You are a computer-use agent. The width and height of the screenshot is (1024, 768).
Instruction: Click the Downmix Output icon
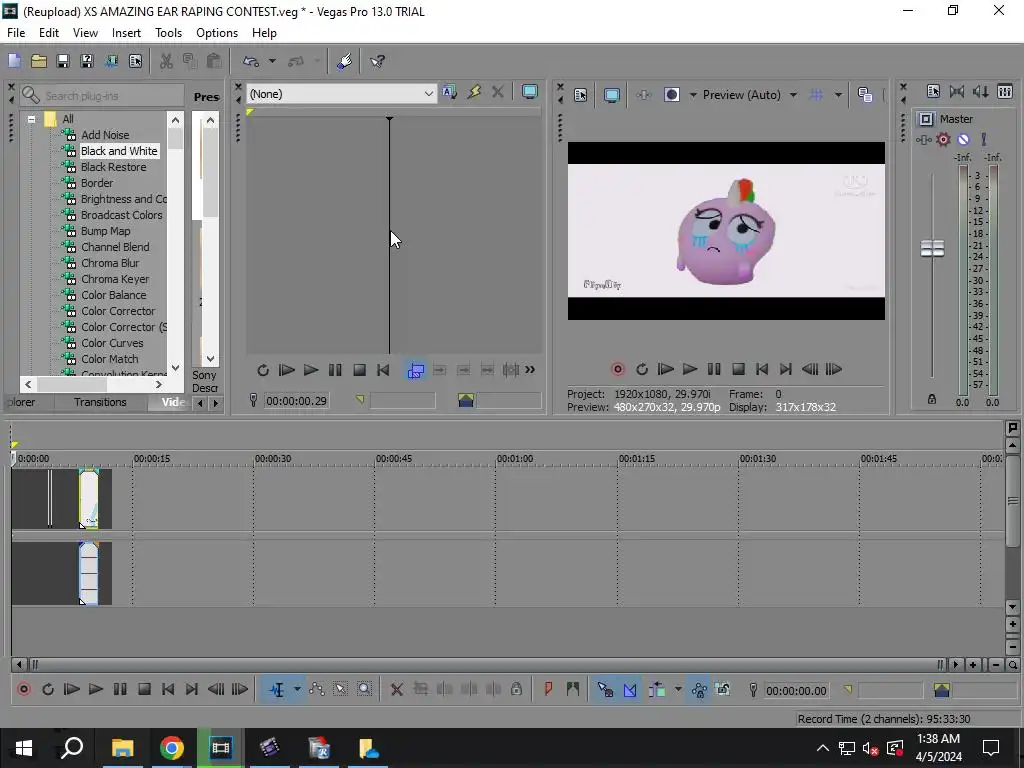pyautogui.click(x=957, y=92)
